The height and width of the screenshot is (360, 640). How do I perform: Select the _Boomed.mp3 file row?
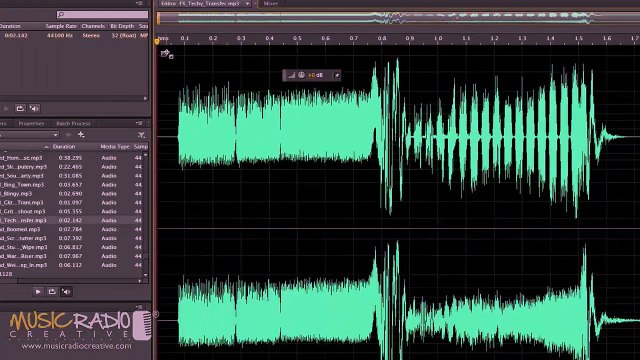pyautogui.click(x=71, y=229)
